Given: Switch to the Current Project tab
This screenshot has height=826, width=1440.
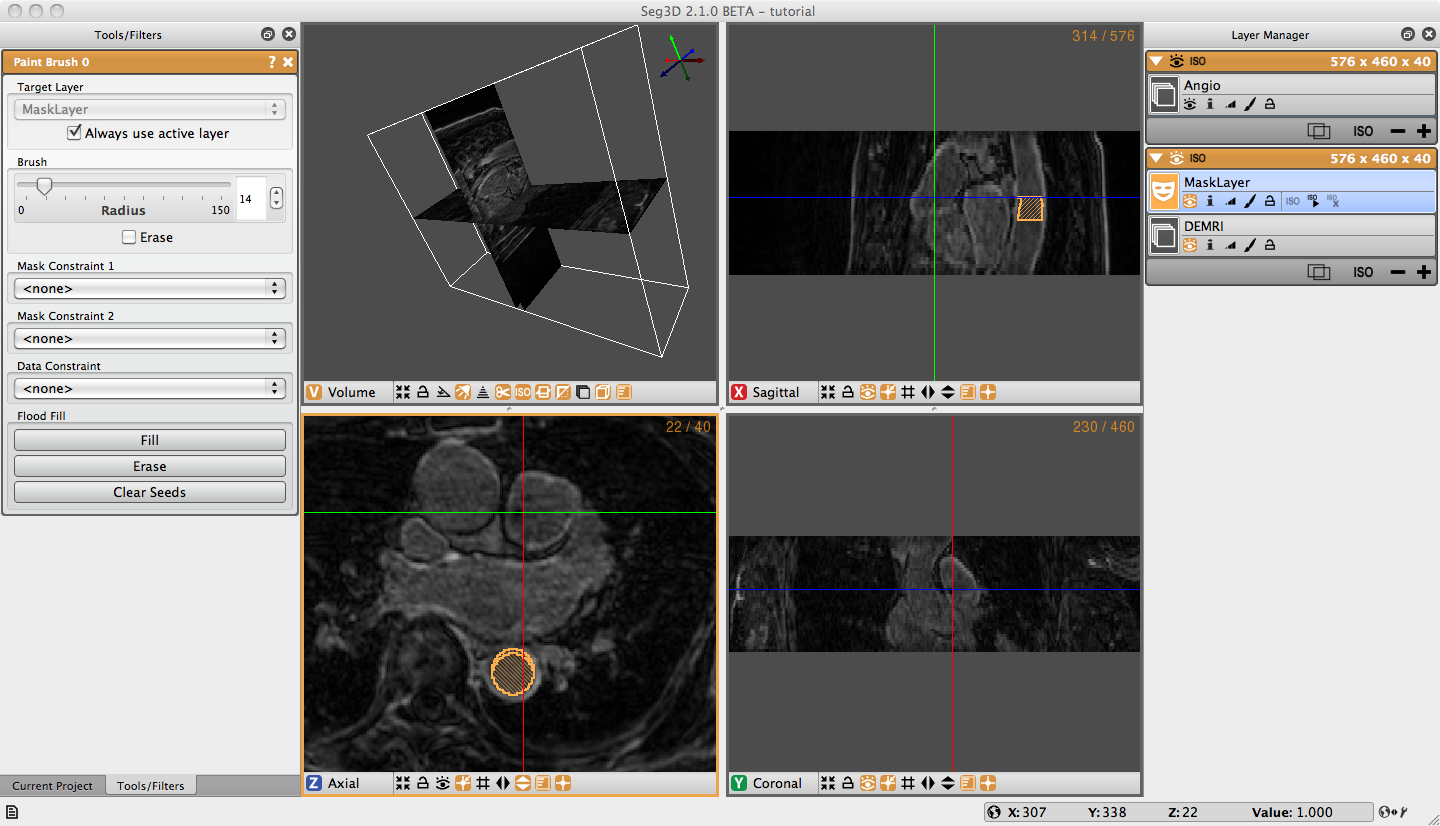Looking at the screenshot, I should (x=53, y=786).
